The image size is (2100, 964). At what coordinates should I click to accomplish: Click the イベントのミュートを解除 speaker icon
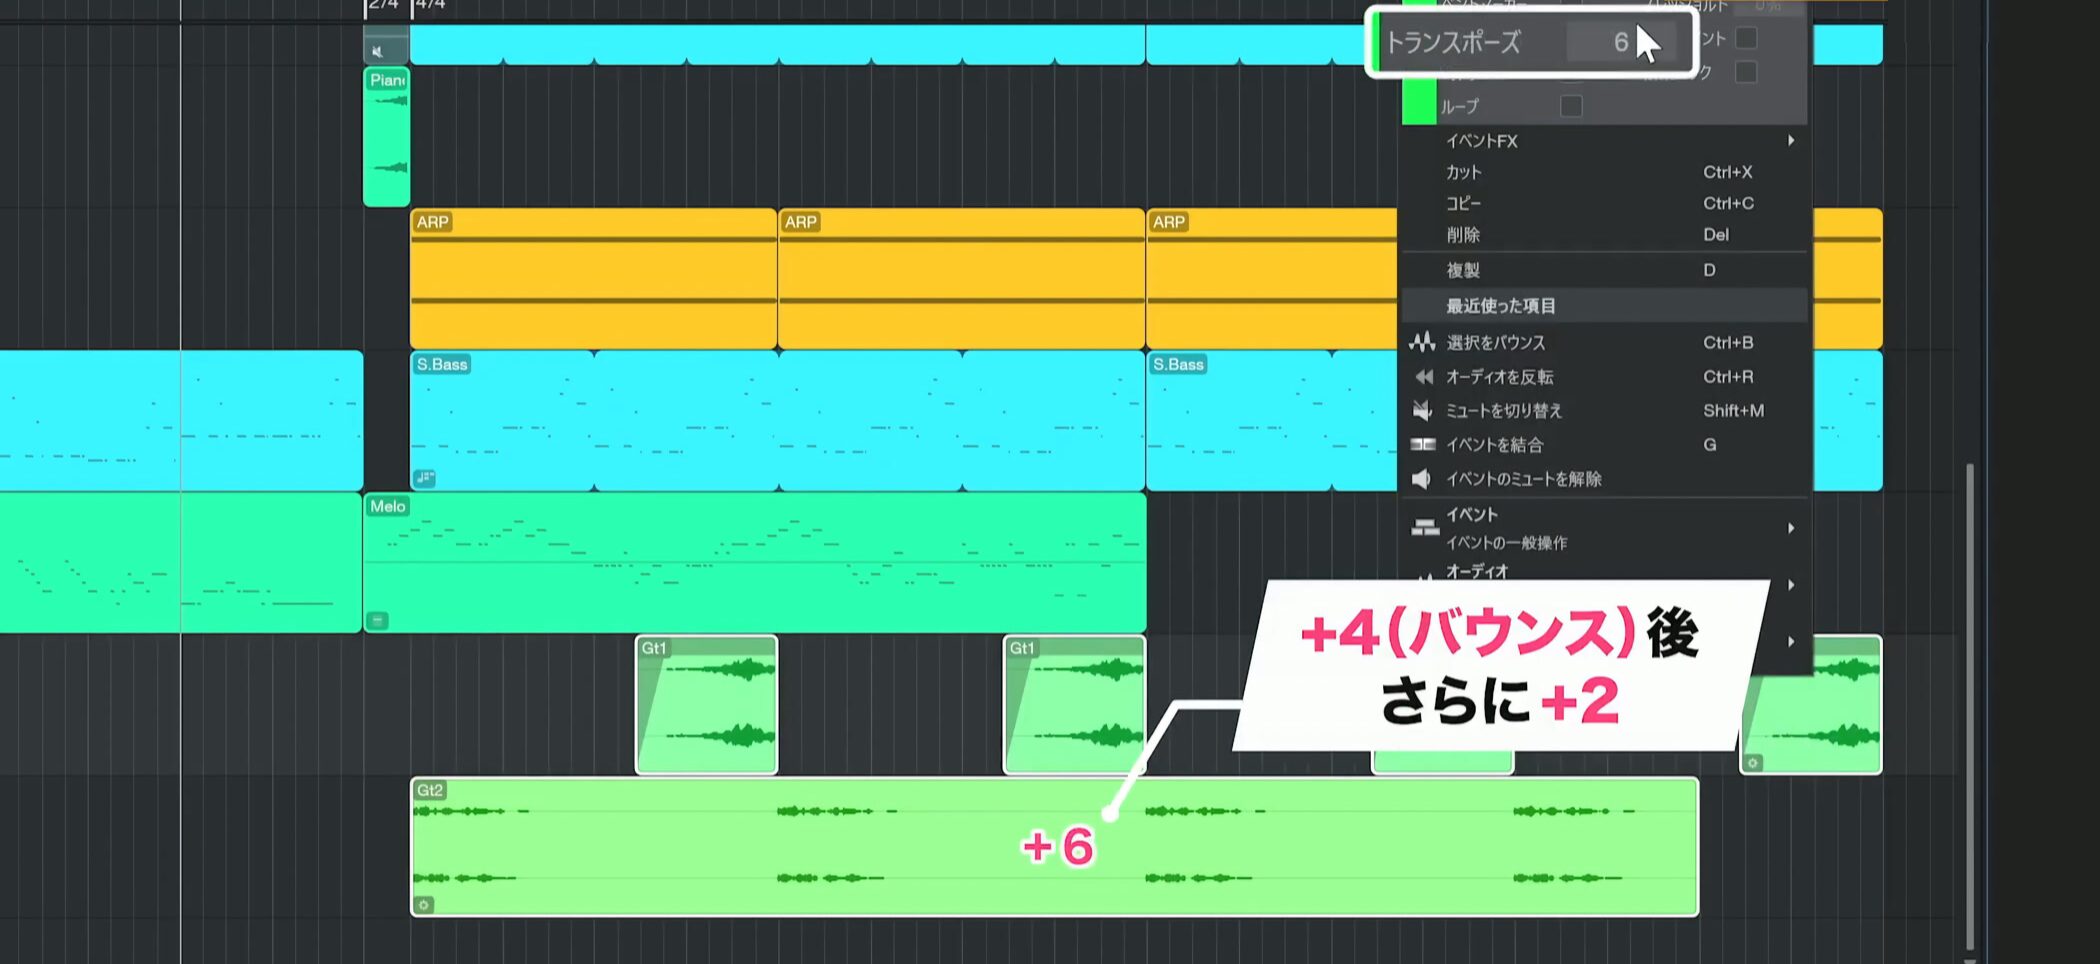click(x=1422, y=479)
